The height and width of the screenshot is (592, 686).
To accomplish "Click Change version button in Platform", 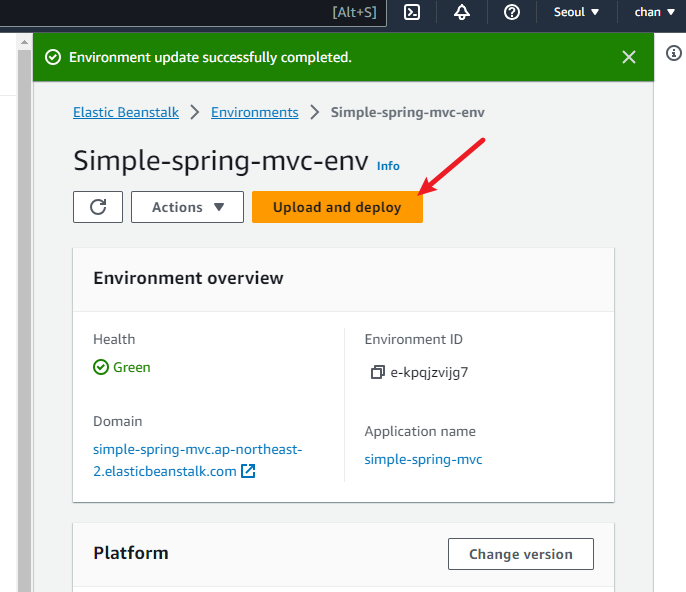I will (x=521, y=554).
